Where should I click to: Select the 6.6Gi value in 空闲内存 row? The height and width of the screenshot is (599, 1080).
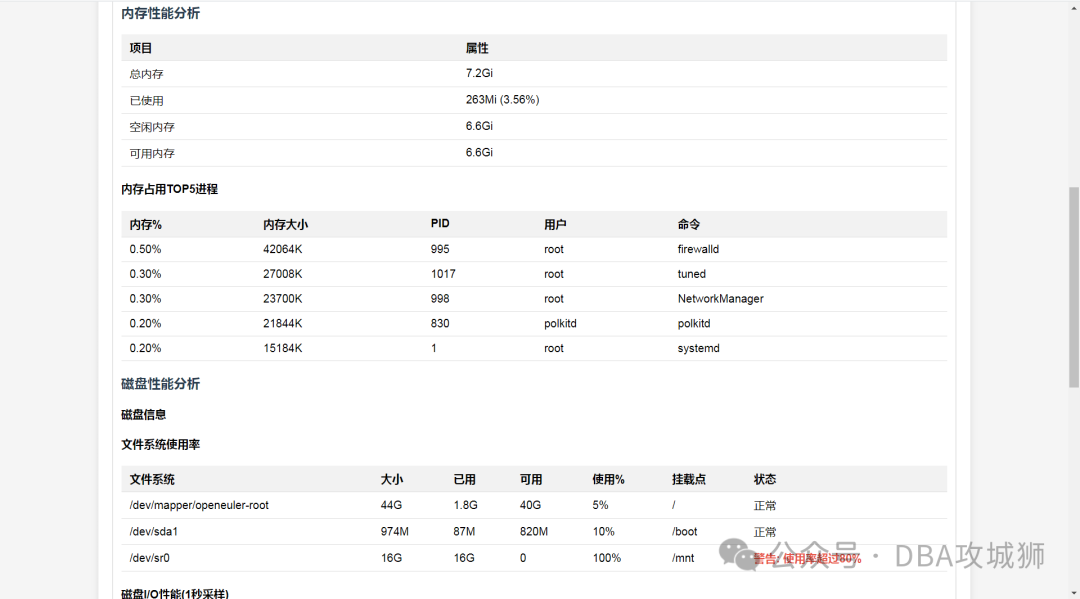(x=479, y=126)
